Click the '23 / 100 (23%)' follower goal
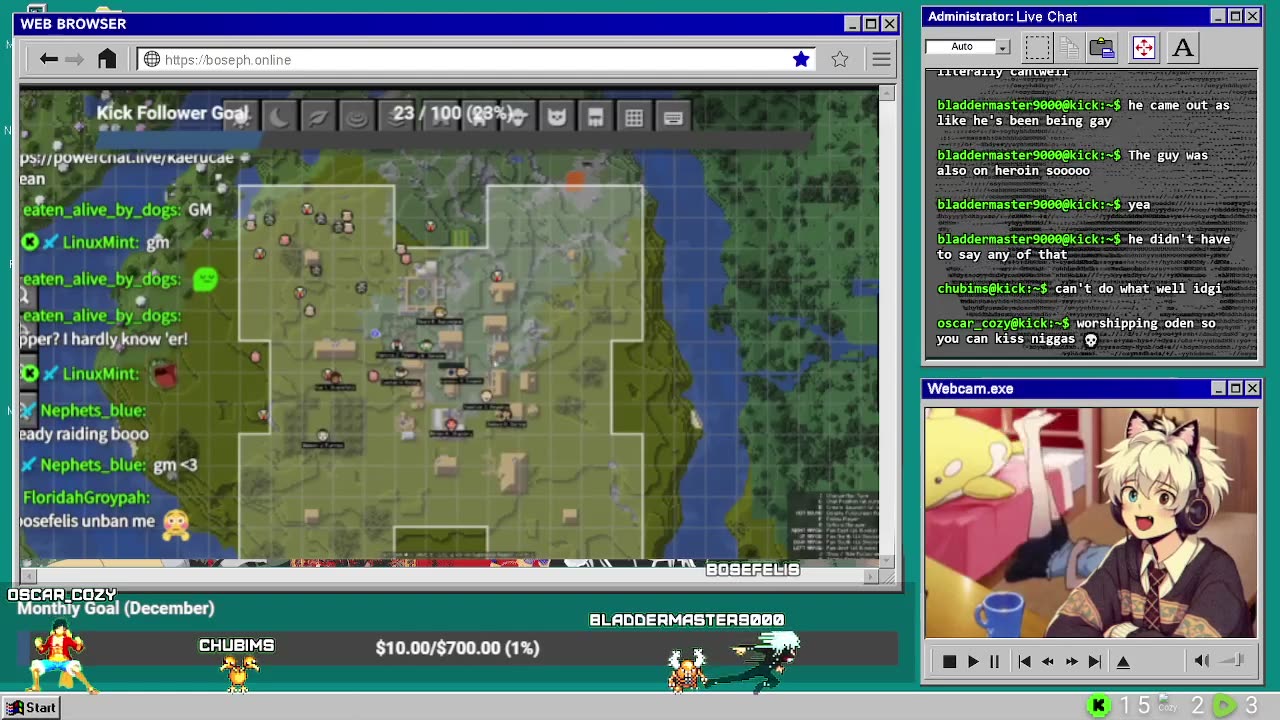1280x720 pixels. pos(453,113)
